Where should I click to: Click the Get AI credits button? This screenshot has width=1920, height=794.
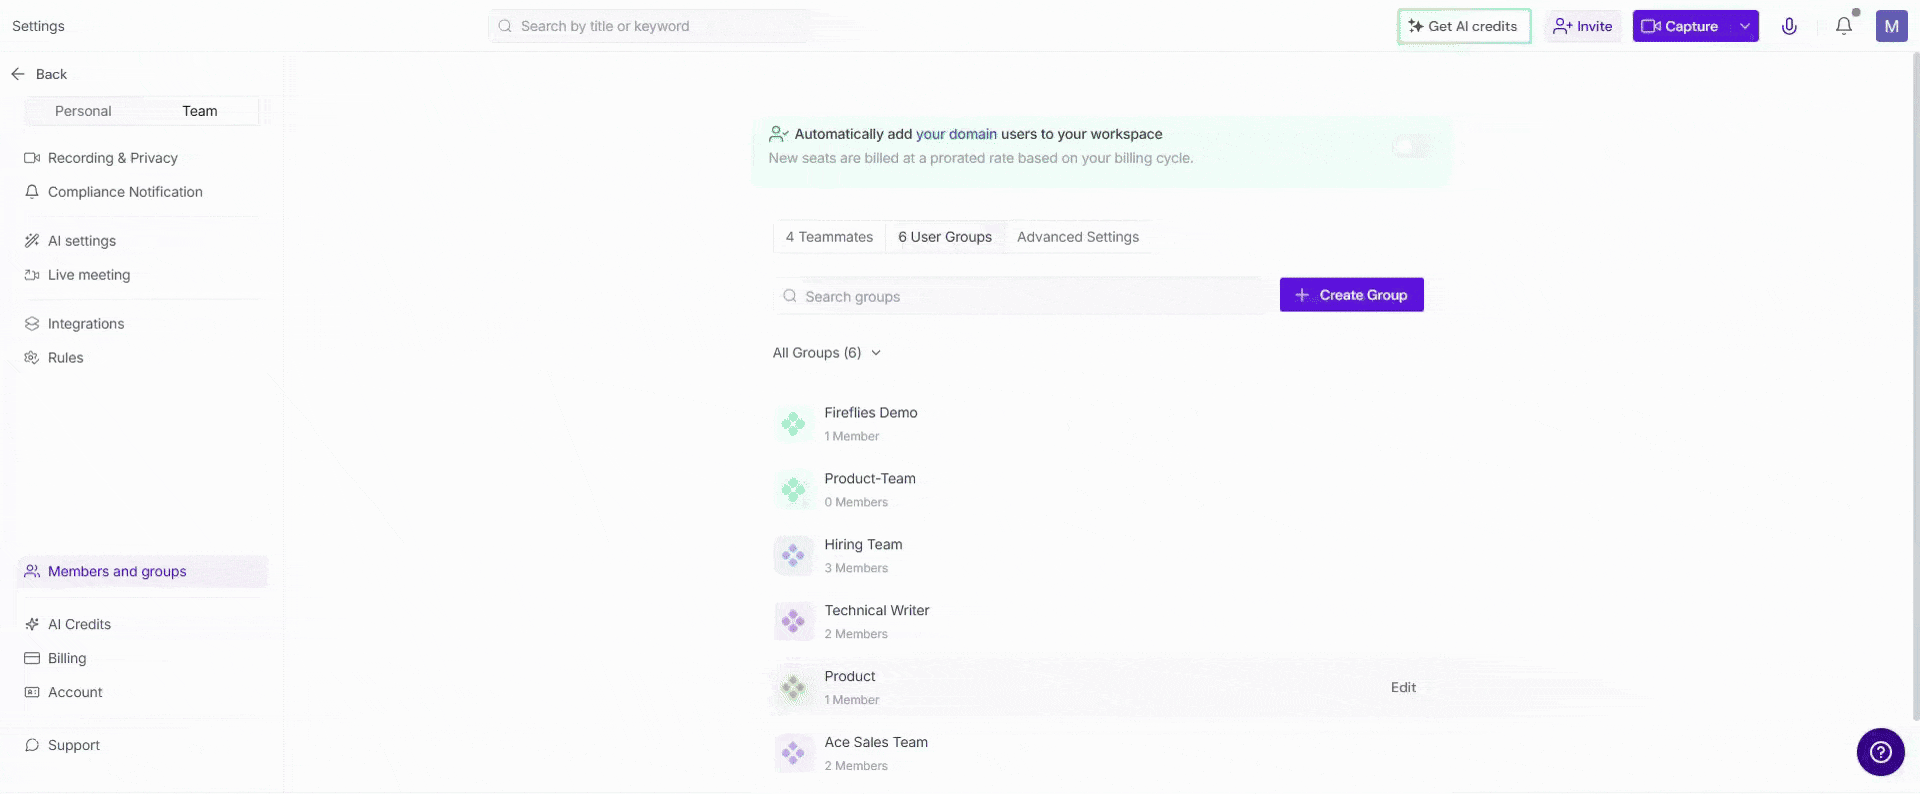1463,26
